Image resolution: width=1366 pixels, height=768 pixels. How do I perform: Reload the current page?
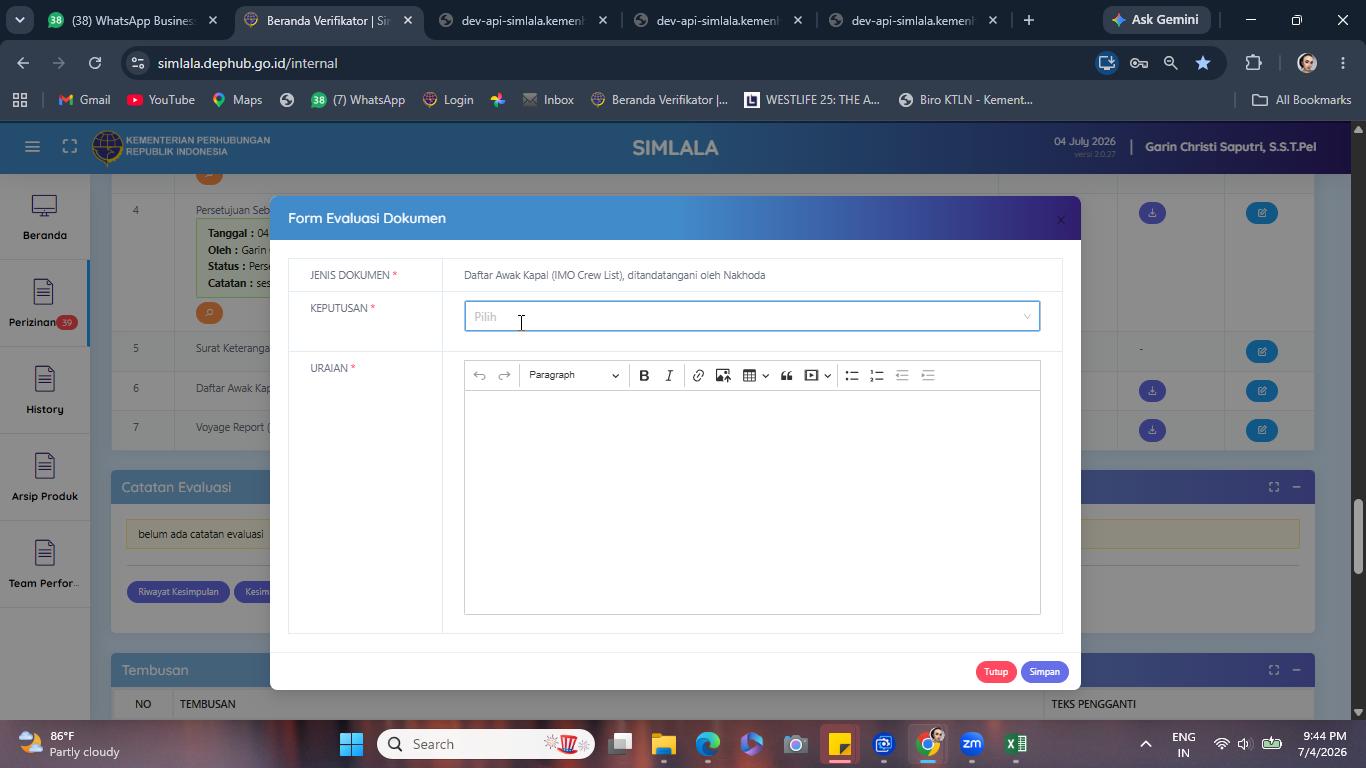94,63
